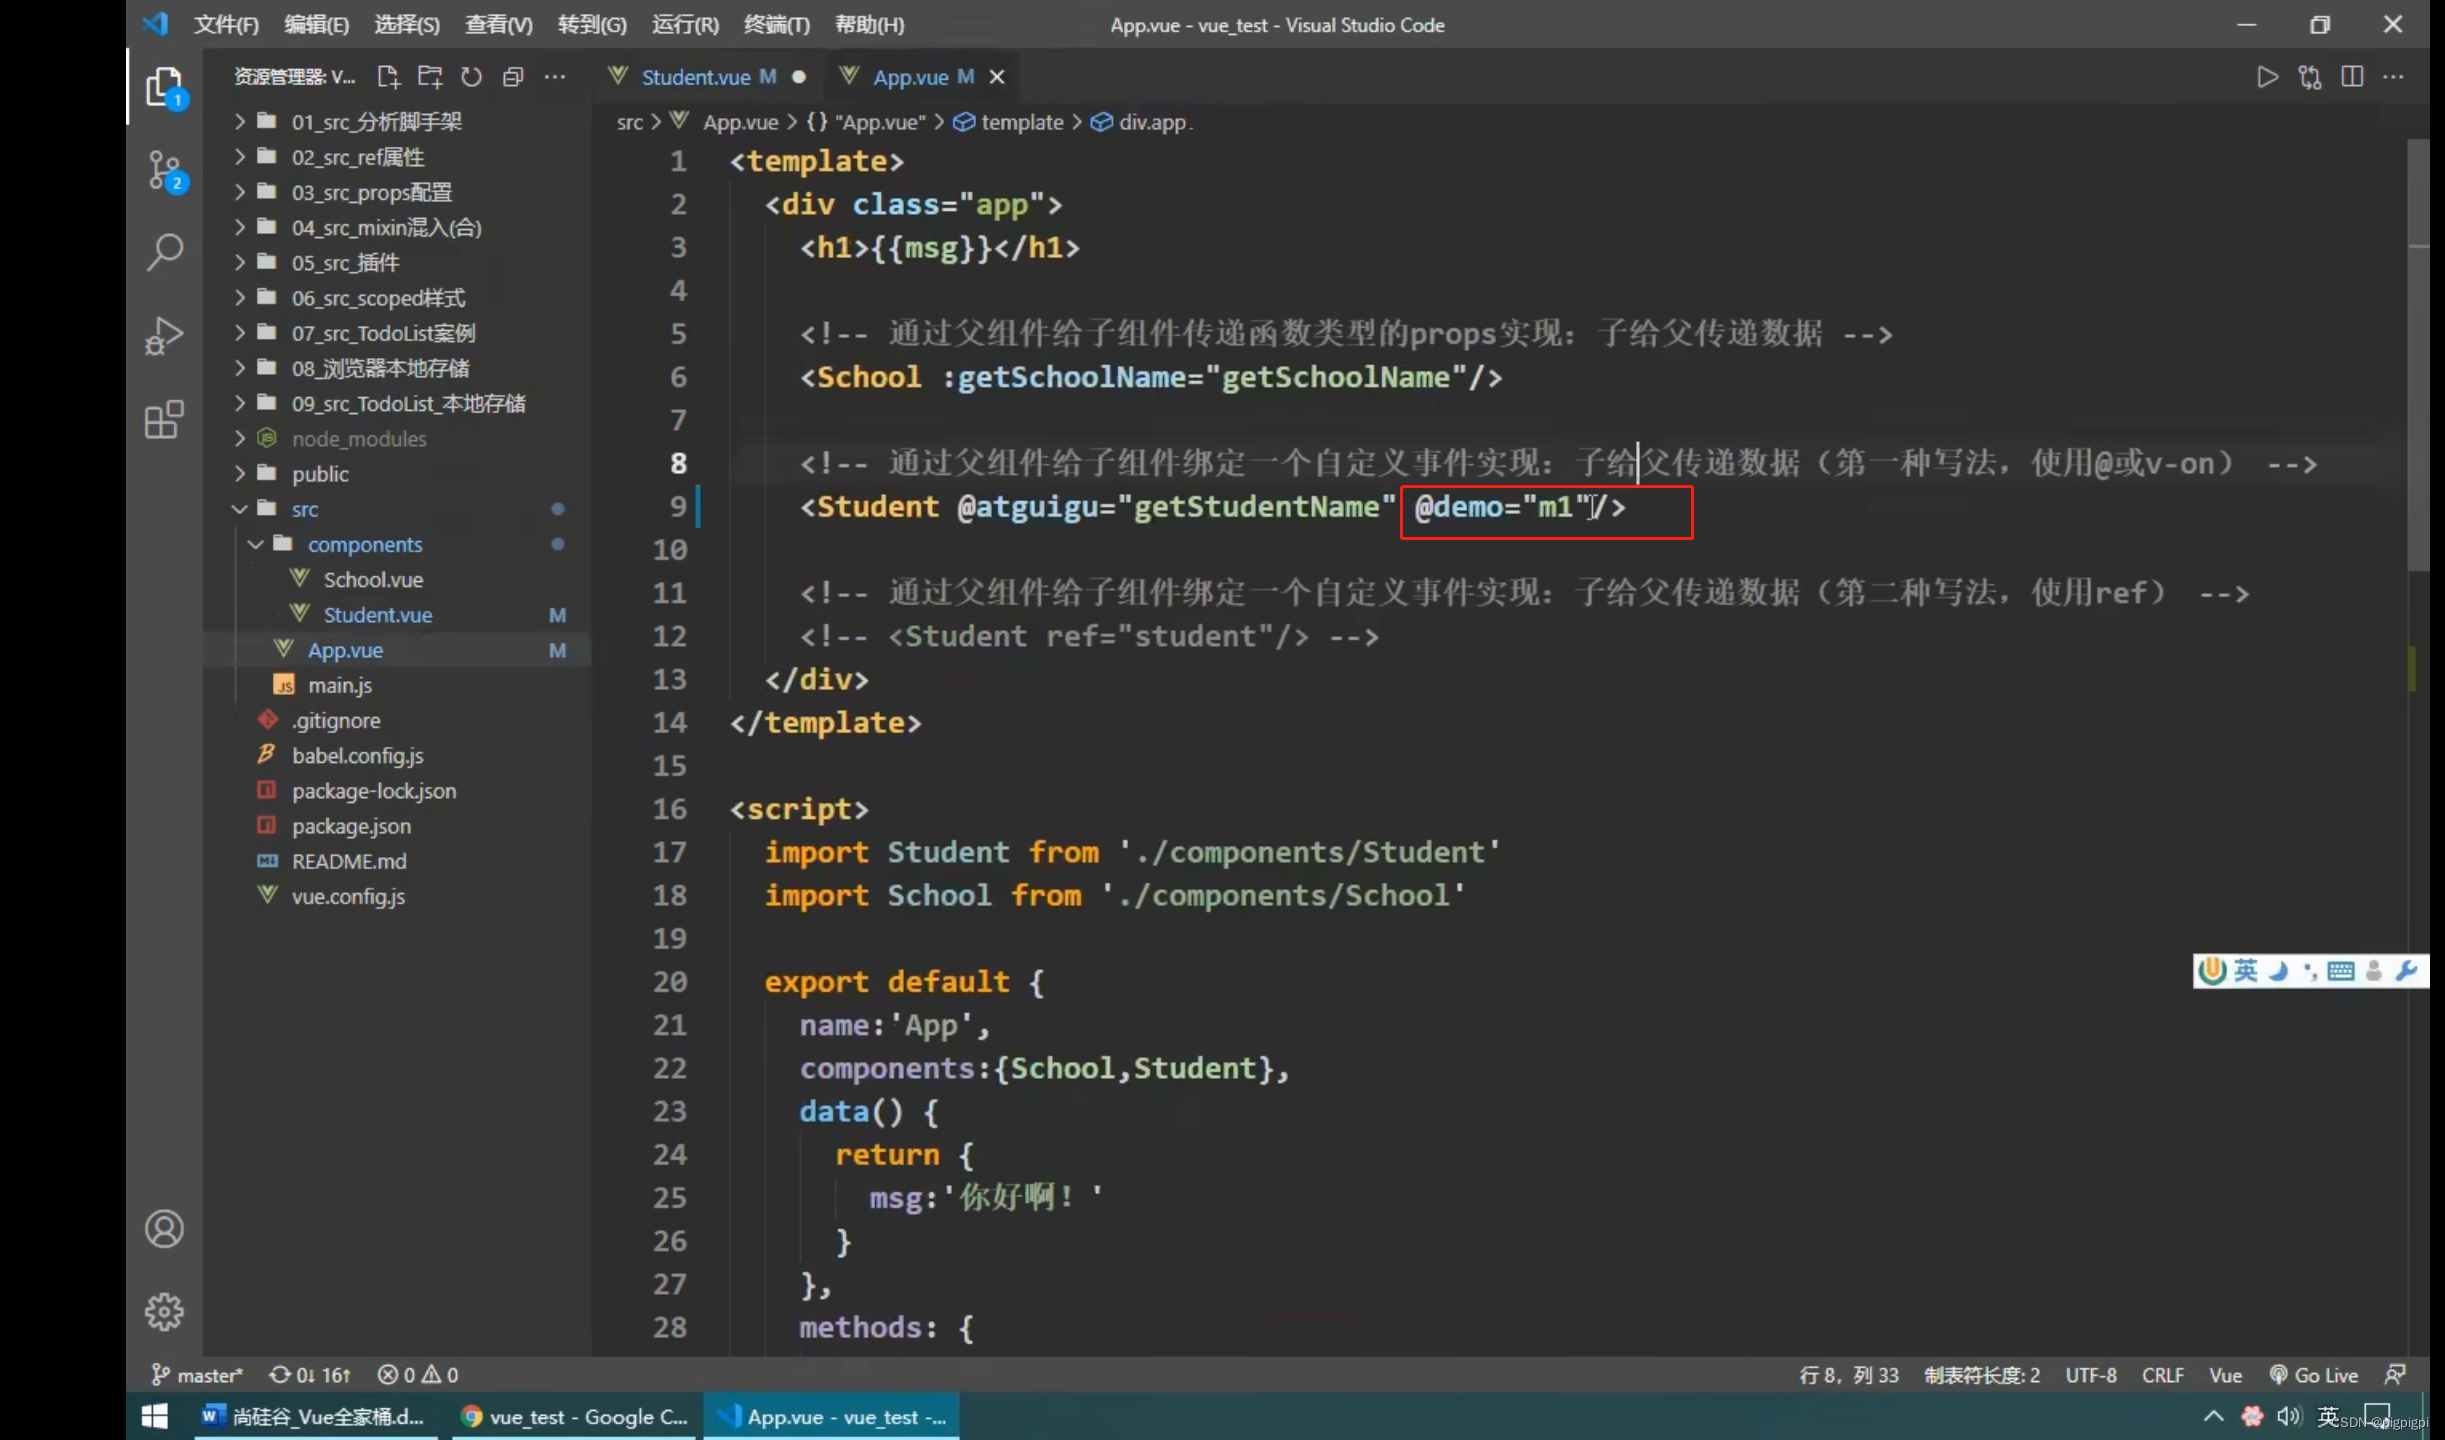The height and width of the screenshot is (1440, 2445).
Task: Click the New Folder icon in explorer
Action: click(x=430, y=77)
